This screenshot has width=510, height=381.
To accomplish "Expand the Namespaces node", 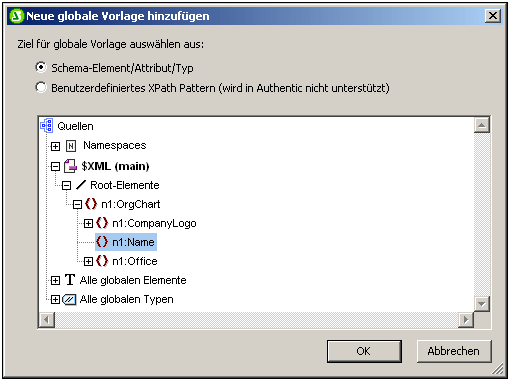I will 55,146.
